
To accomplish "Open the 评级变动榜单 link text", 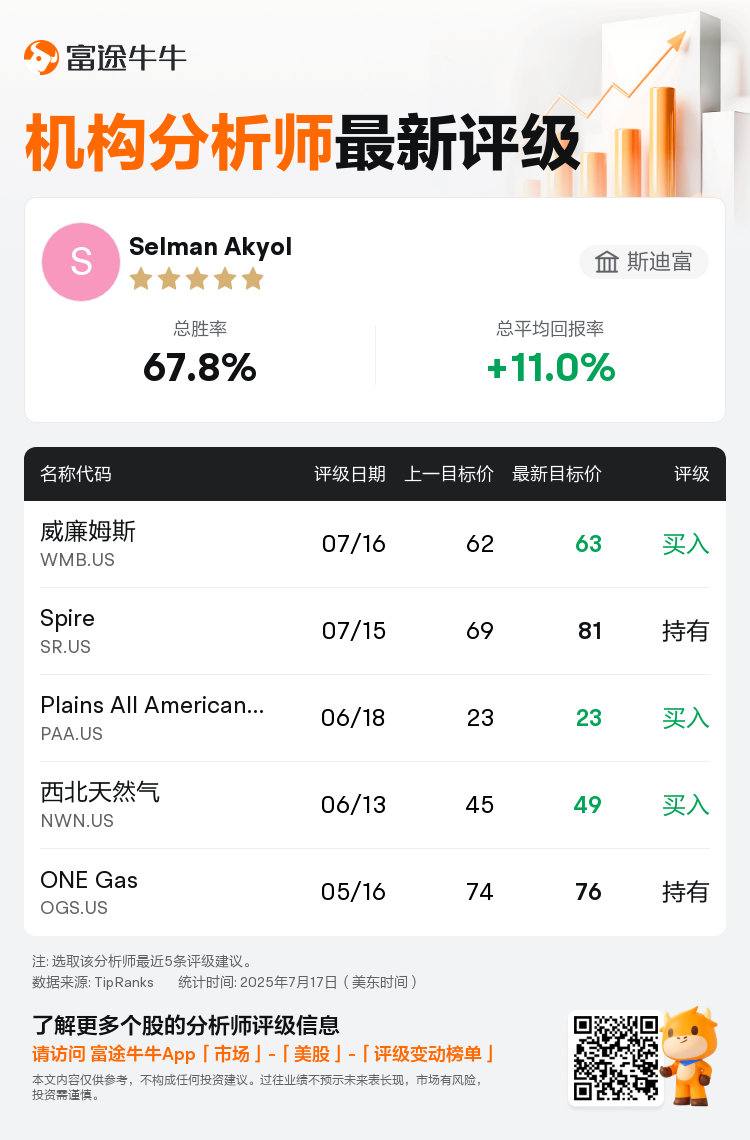I will (427, 1054).
